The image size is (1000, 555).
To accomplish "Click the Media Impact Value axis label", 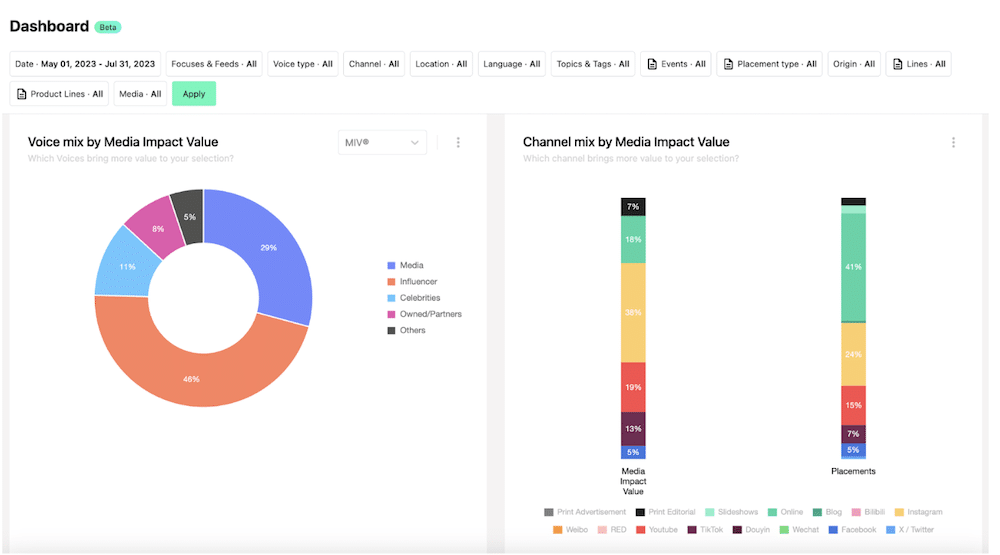I will (633, 482).
